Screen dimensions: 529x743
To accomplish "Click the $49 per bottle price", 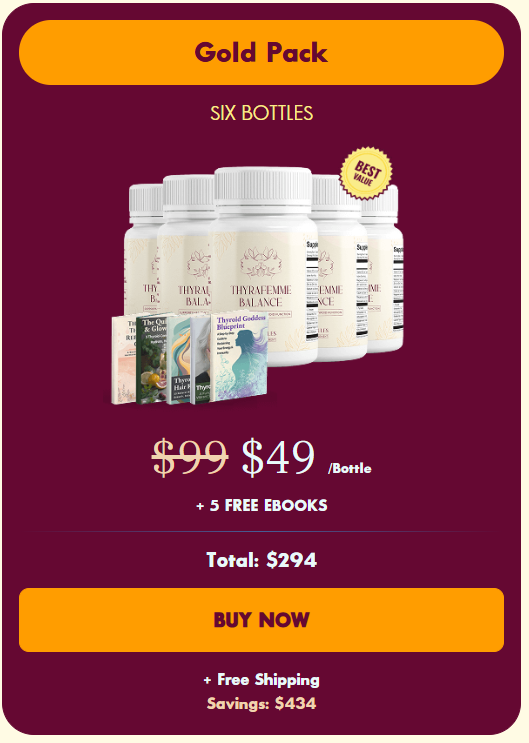I will [x=278, y=457].
